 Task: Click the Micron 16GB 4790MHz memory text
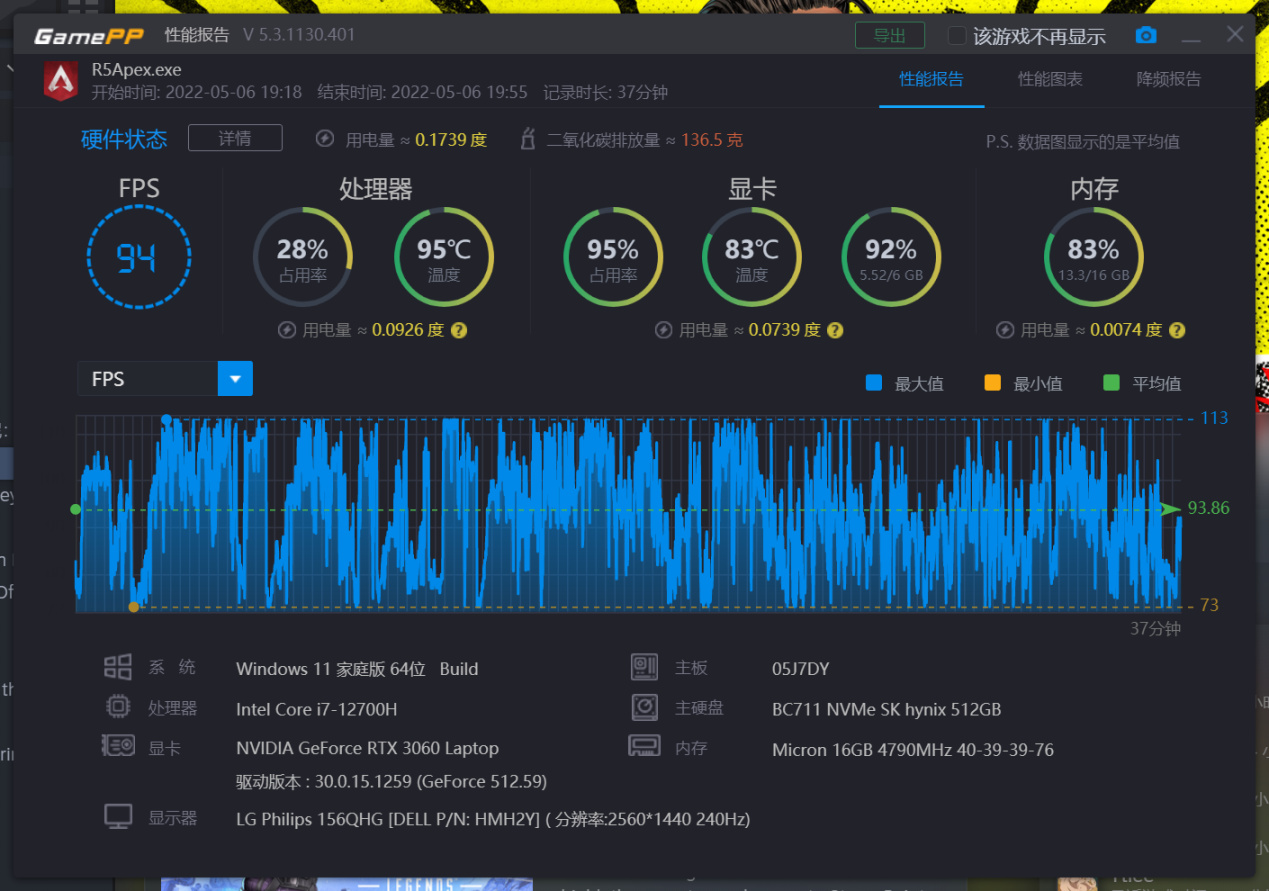click(x=912, y=749)
